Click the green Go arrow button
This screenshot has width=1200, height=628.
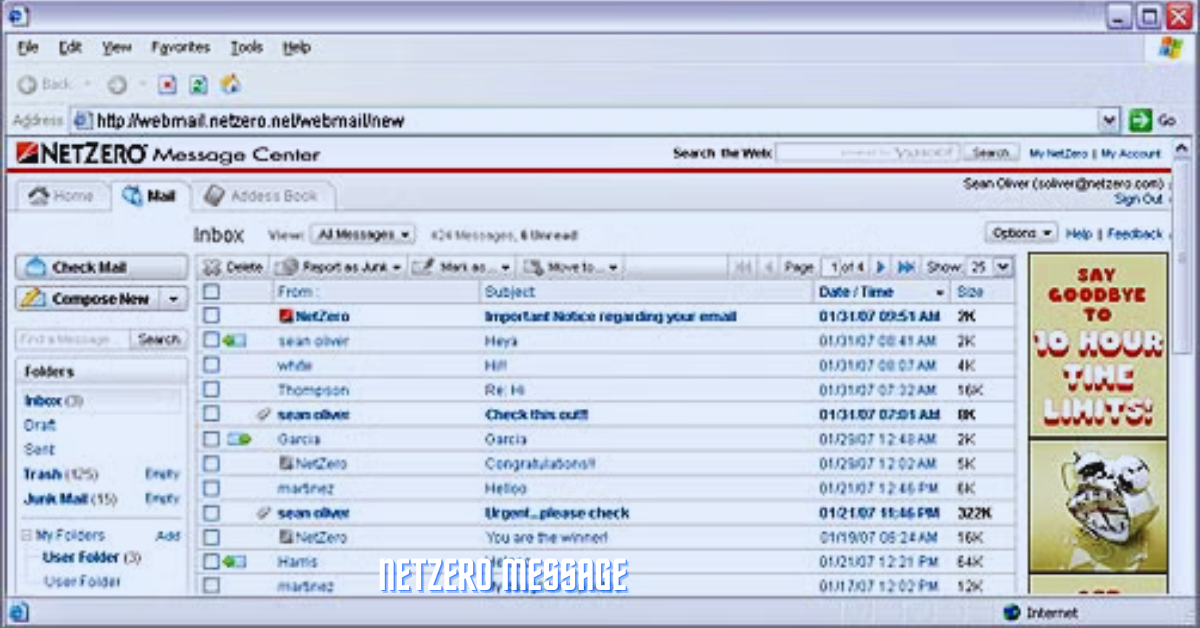click(x=1140, y=120)
